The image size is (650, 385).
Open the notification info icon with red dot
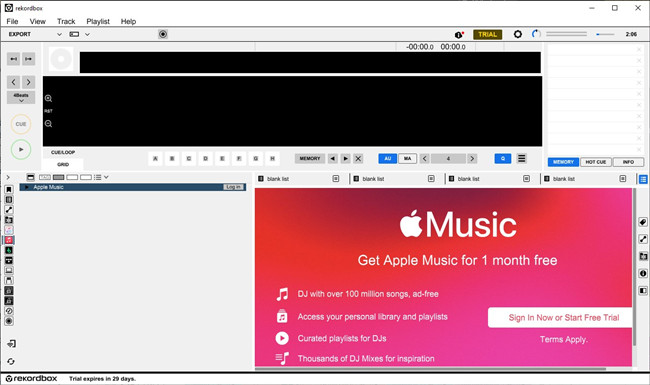pos(459,35)
